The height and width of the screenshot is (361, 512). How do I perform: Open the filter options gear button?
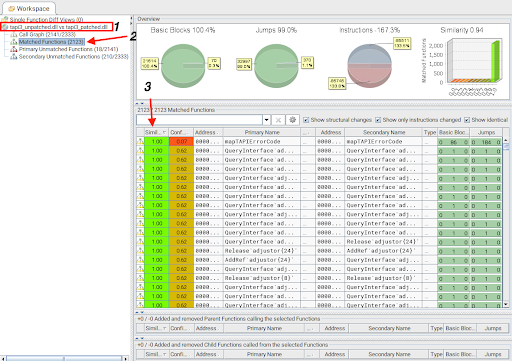(x=292, y=120)
